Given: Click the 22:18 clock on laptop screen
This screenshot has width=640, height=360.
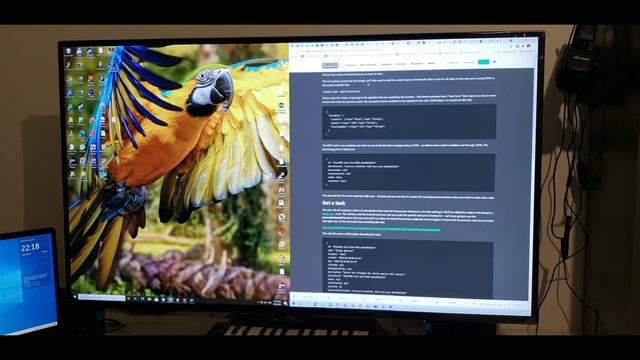Looking at the screenshot, I should 30,247.
